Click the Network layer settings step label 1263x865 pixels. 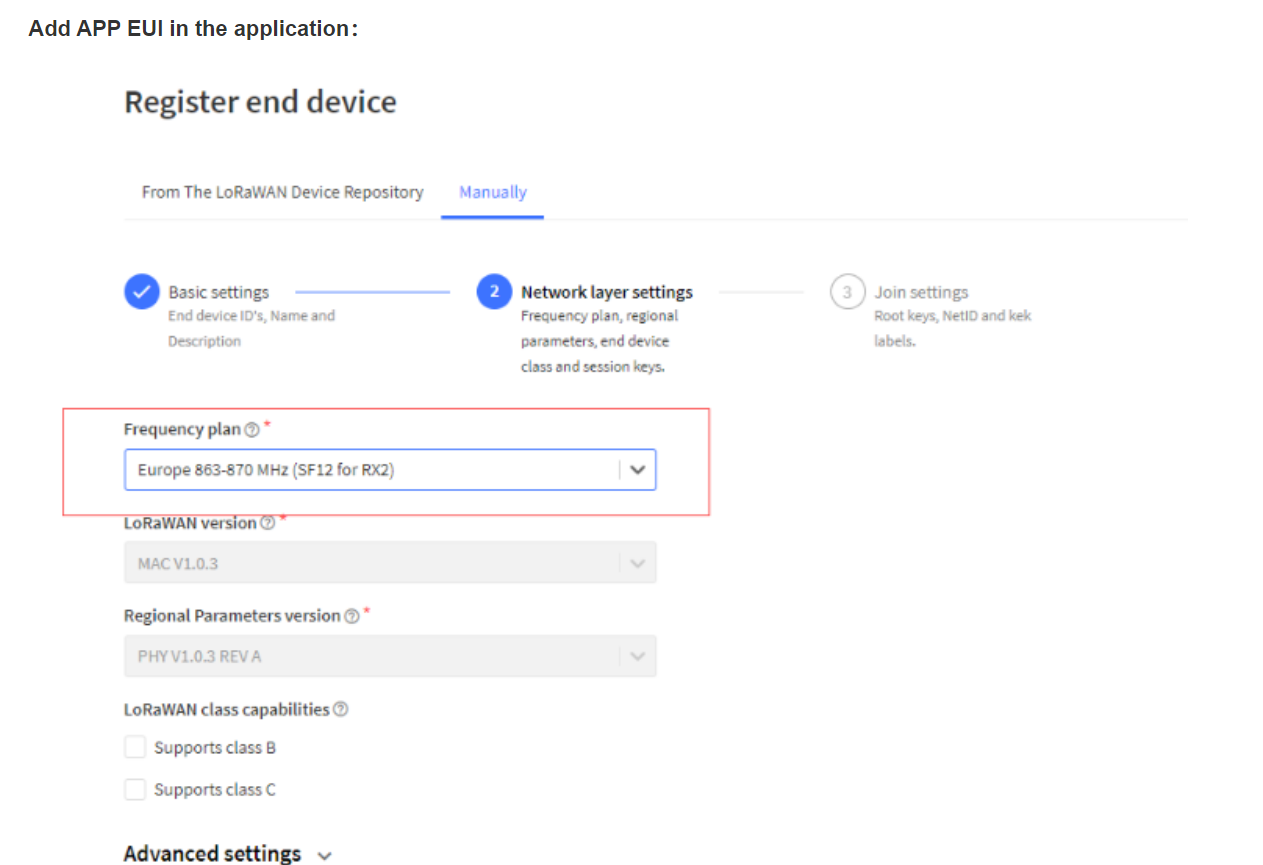pos(606,292)
